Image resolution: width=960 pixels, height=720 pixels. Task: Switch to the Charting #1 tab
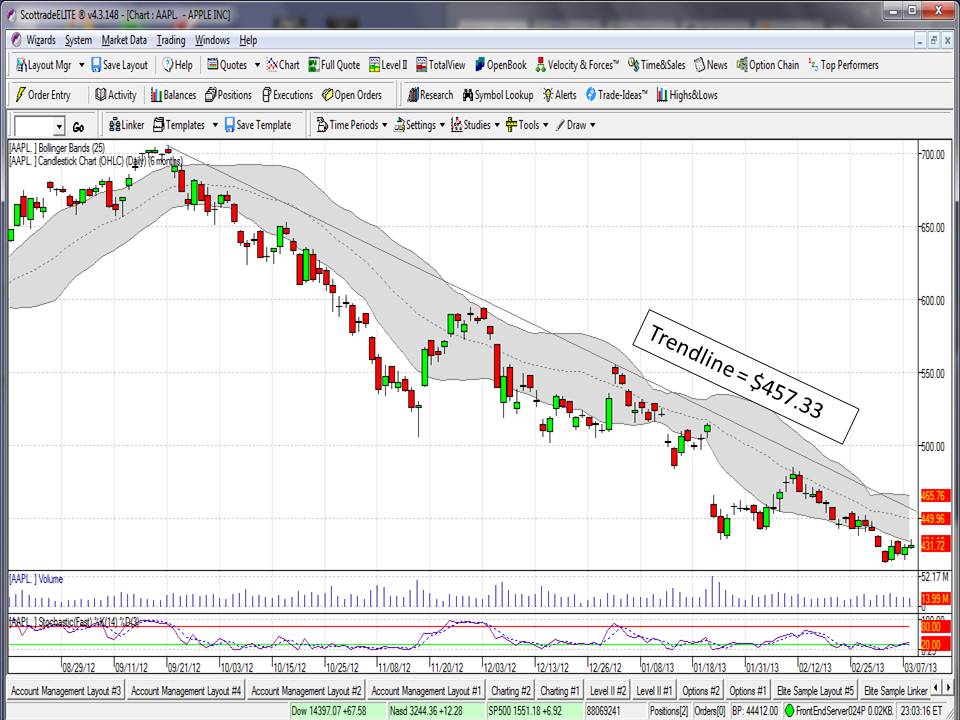click(558, 689)
